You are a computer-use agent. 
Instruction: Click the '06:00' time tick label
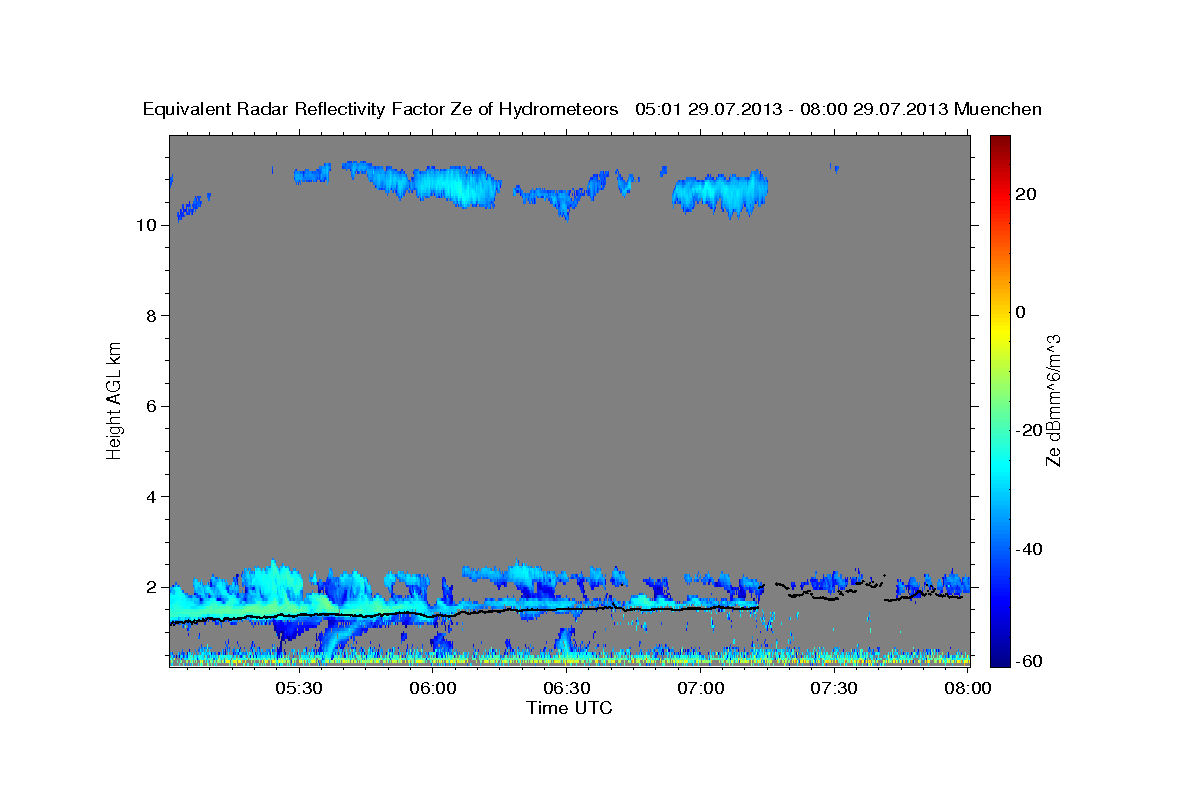point(433,688)
